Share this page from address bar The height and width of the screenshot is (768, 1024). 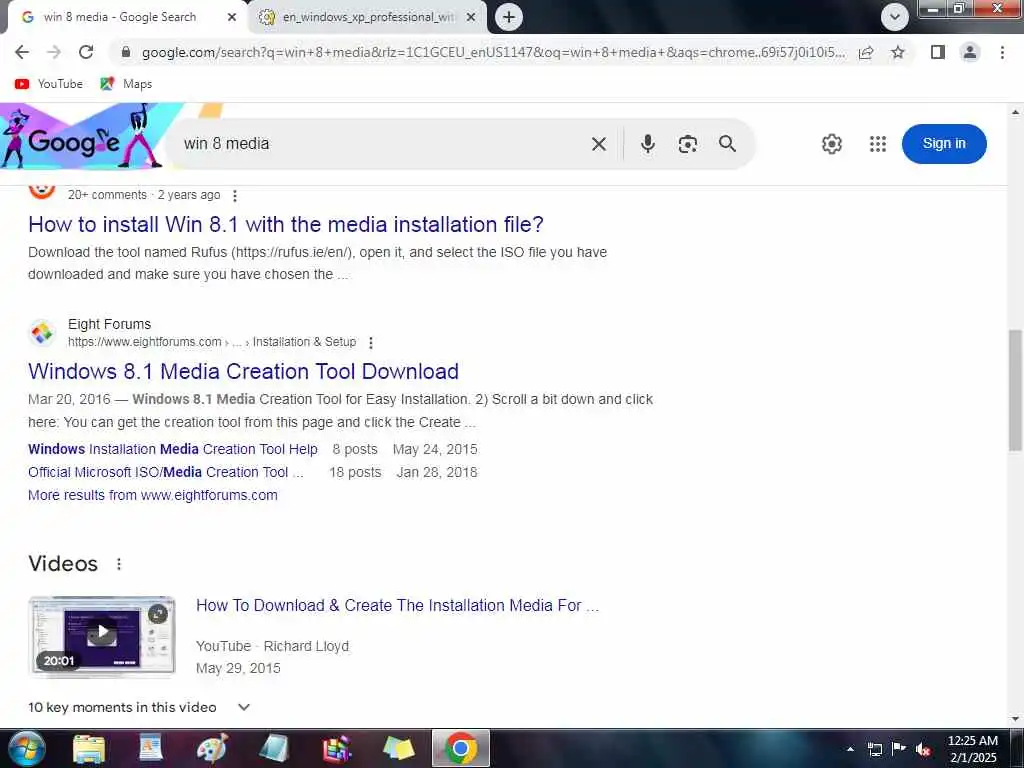coord(866,52)
